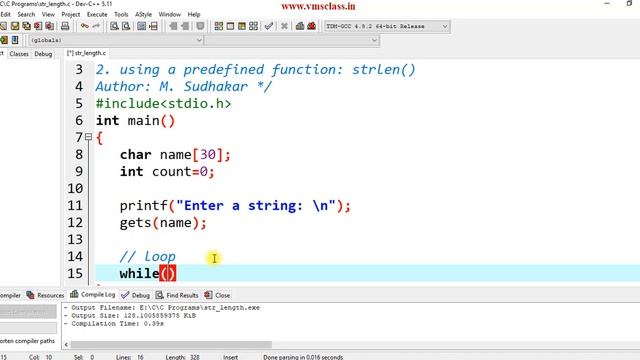Click the navigate Forward arrow icon
Screen dimensions: 640x360
tap(185, 26)
